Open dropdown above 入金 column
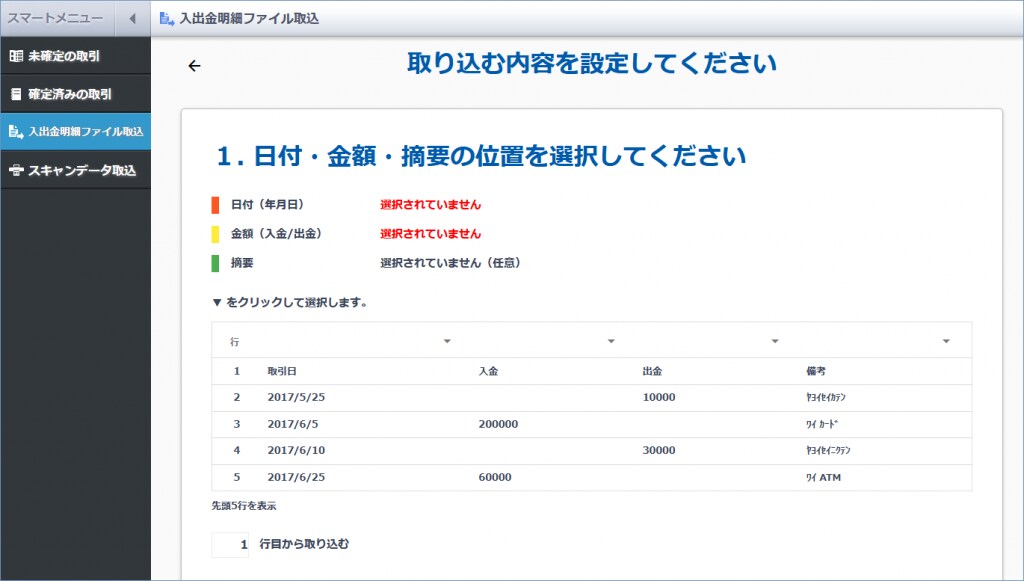The image size is (1024, 581). click(611, 341)
